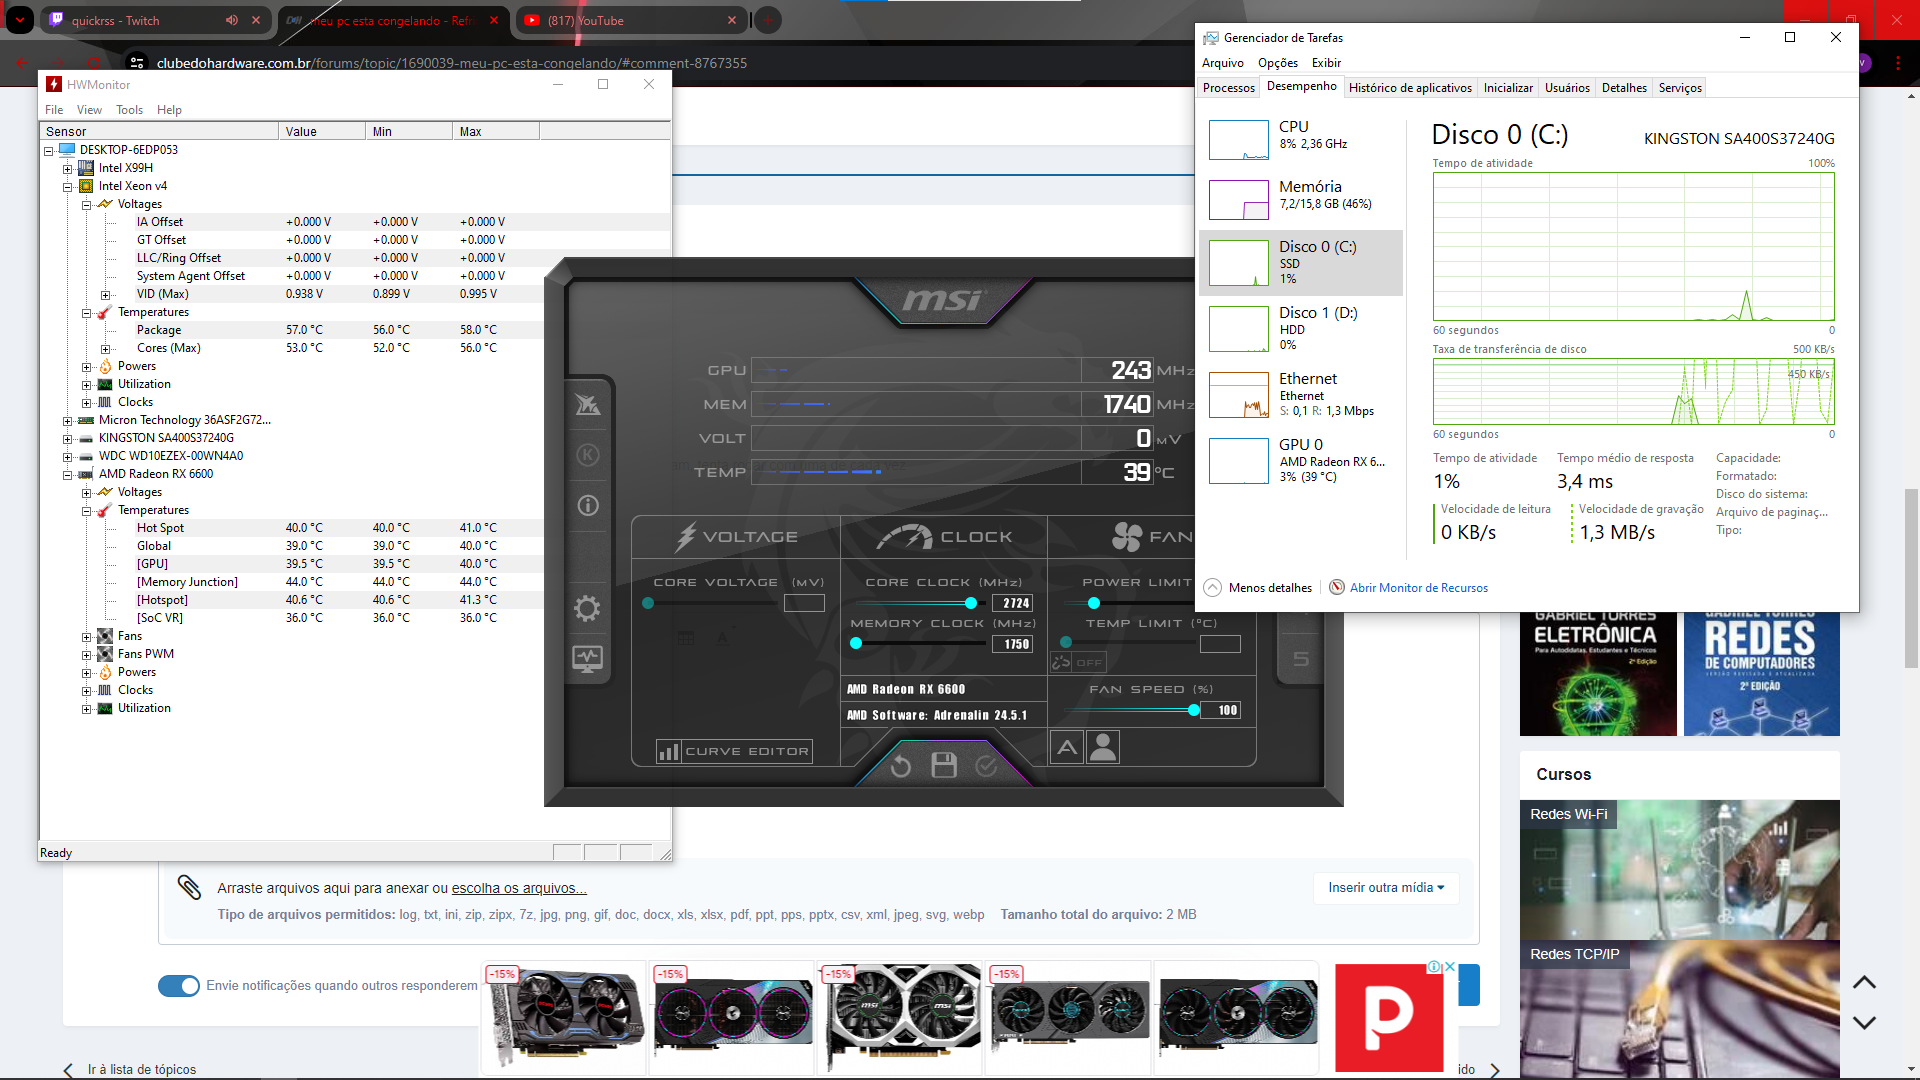This screenshot has width=1920, height=1080.
Task: Expand the VID (Max) node
Action: pos(105,294)
